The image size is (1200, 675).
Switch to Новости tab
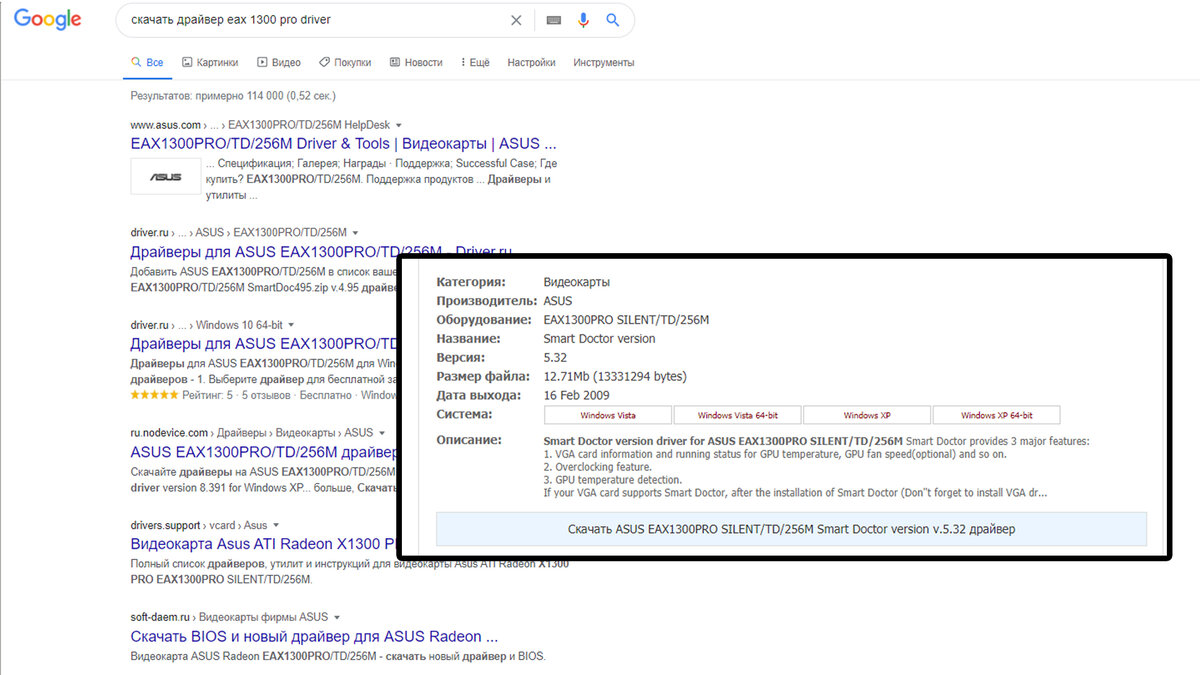click(x=416, y=62)
